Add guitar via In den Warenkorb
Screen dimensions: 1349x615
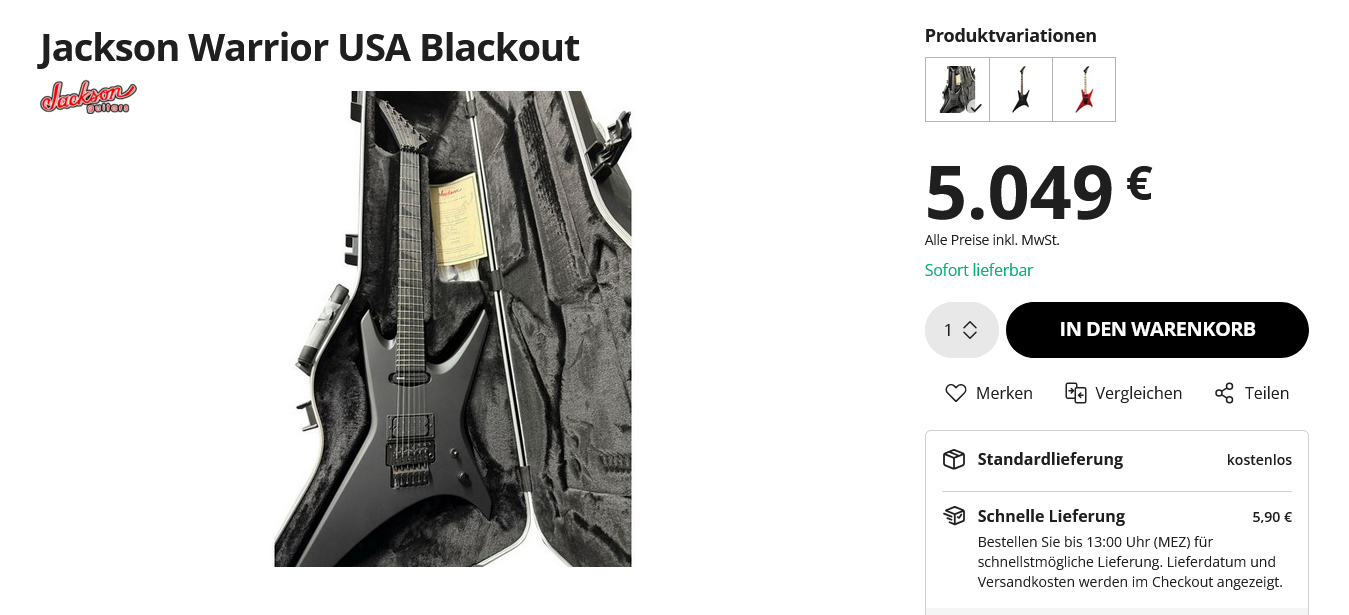1157,330
